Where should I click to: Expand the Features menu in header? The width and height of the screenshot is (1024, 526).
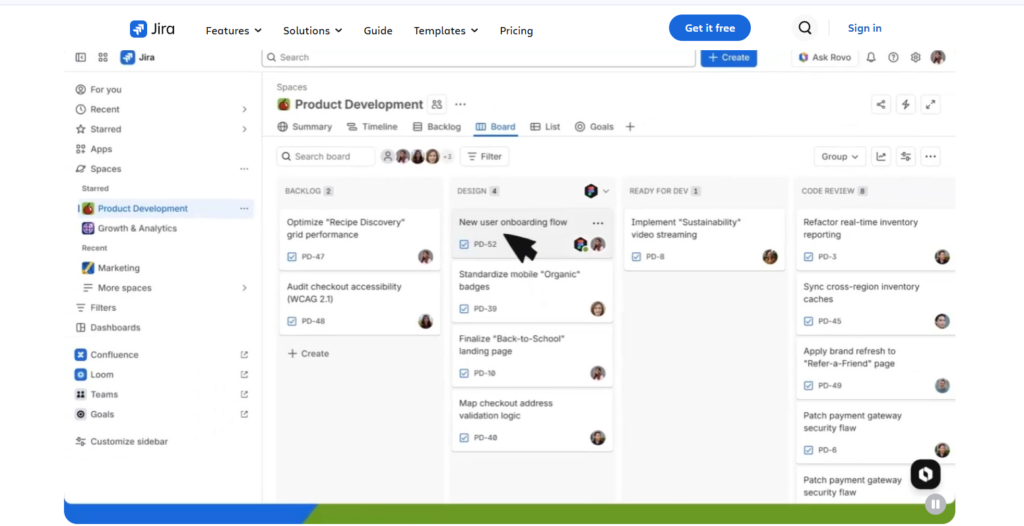click(x=233, y=31)
